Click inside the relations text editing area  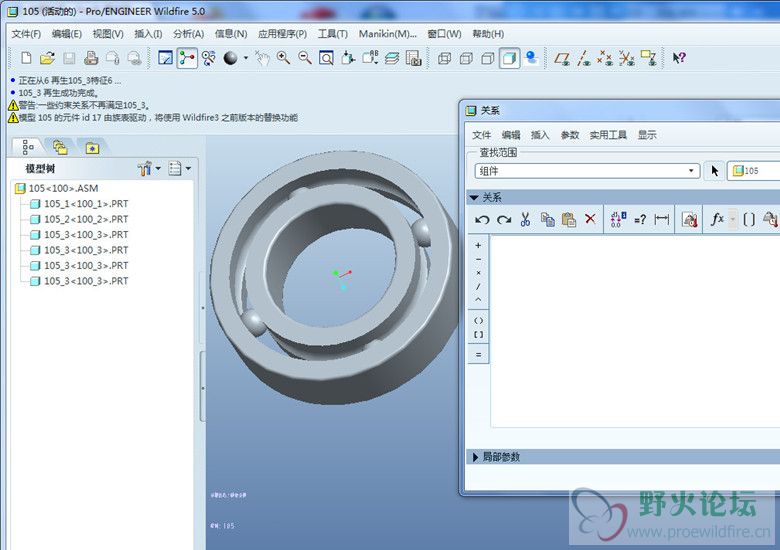coord(635,331)
